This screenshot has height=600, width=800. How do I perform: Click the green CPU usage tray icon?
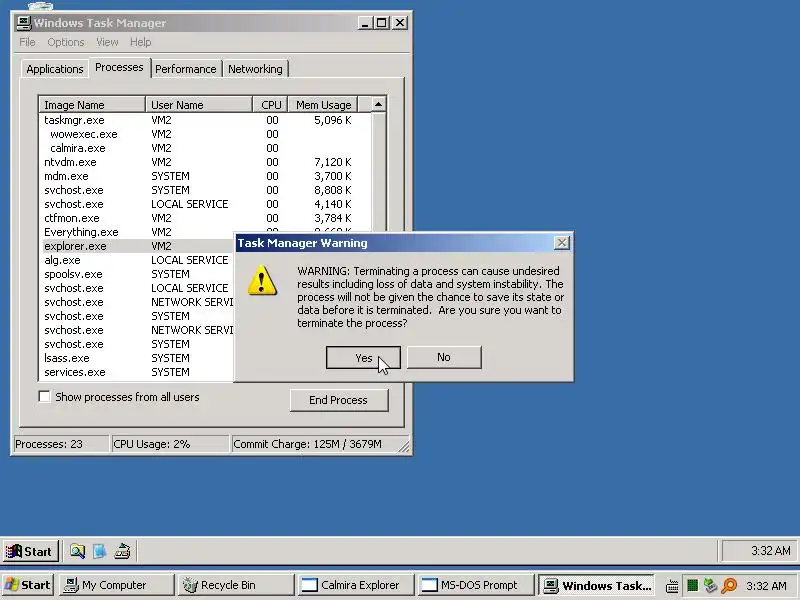click(692, 586)
